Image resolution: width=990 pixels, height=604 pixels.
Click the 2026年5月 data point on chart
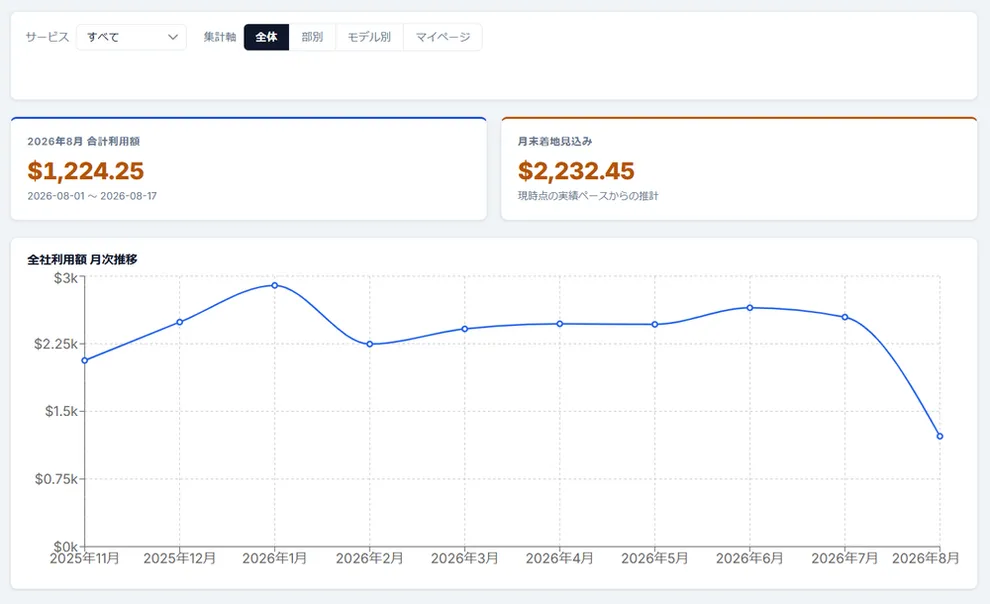coord(655,324)
